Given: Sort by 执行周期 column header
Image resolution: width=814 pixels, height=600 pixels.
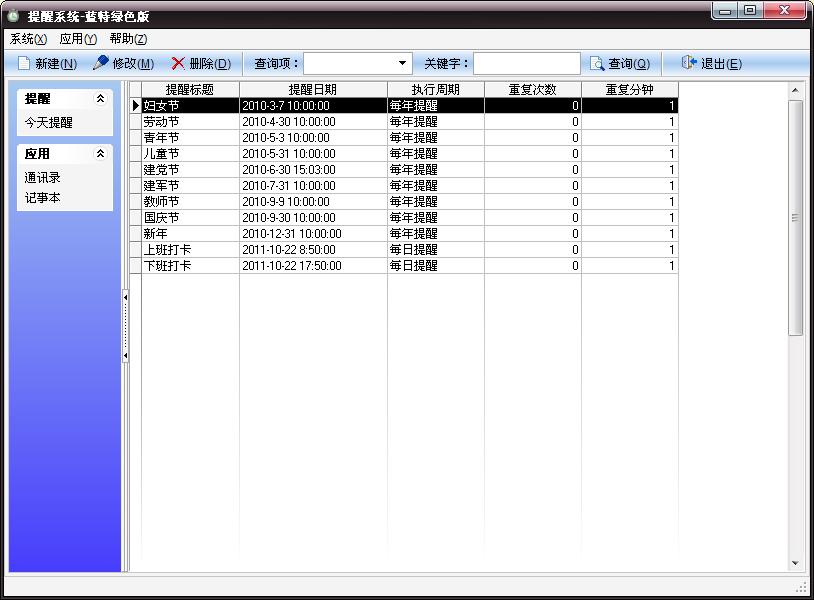Looking at the screenshot, I should (436, 89).
